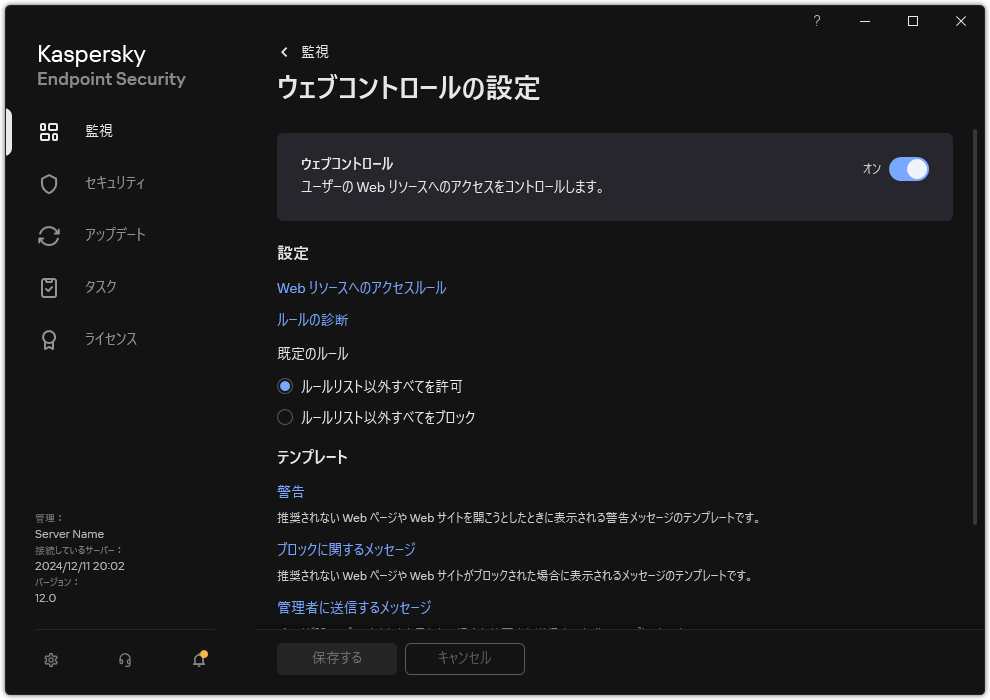Click the セキュリティ shield icon
The height and width of the screenshot is (700, 990).
coord(49,184)
